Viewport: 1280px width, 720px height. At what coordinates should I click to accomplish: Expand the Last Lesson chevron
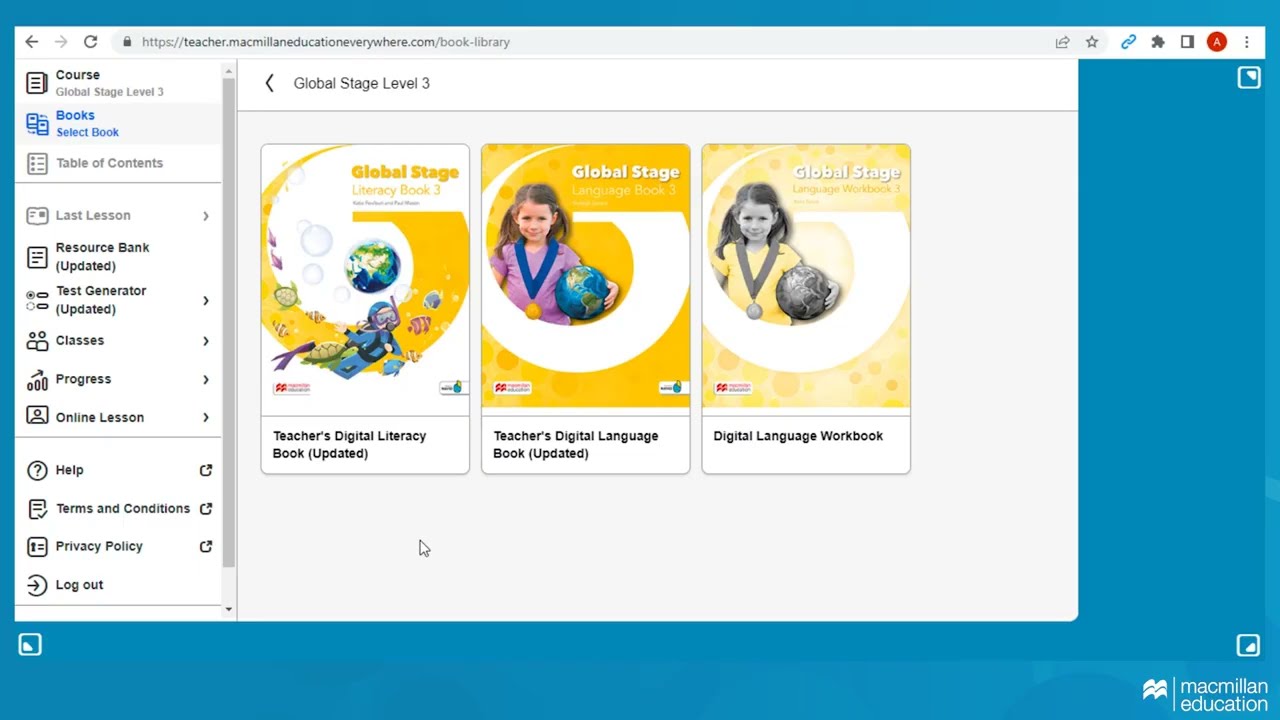tap(206, 216)
